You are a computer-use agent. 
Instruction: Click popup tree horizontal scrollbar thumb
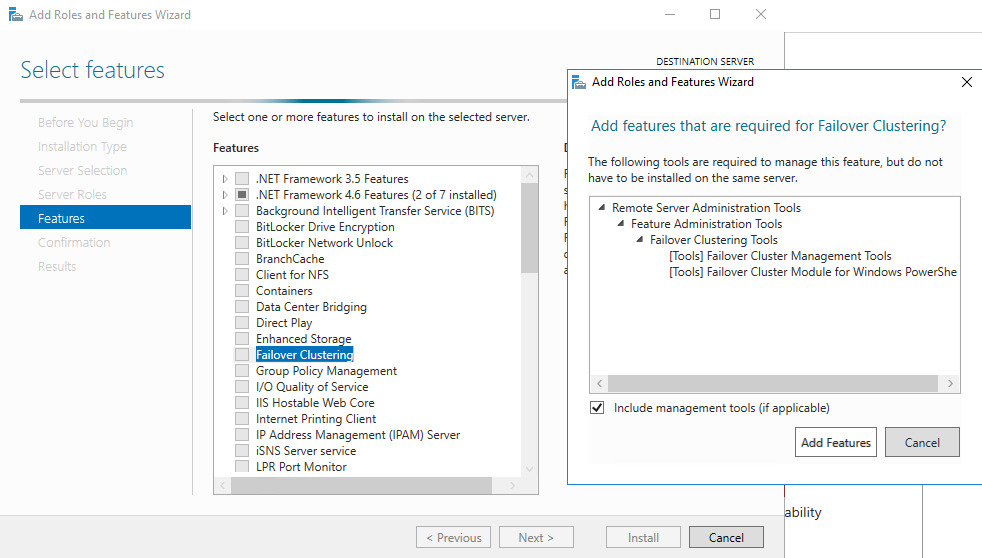773,383
